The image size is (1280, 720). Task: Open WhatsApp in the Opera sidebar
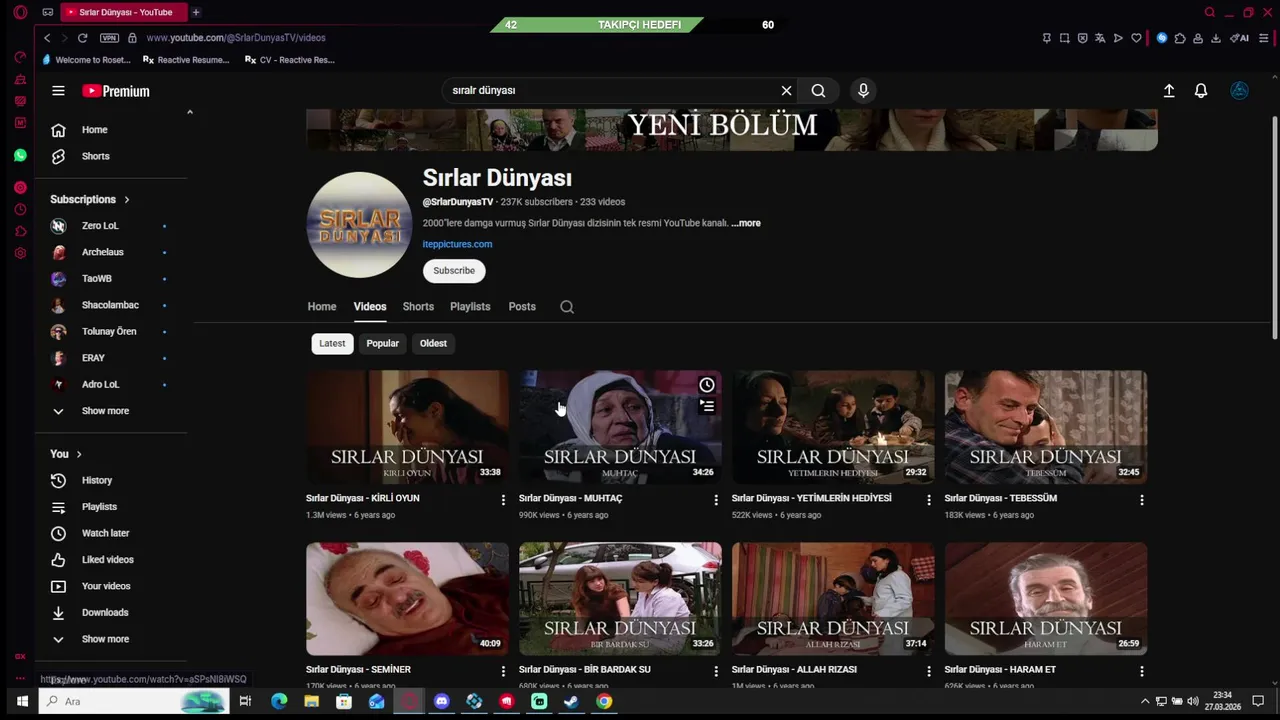20,156
